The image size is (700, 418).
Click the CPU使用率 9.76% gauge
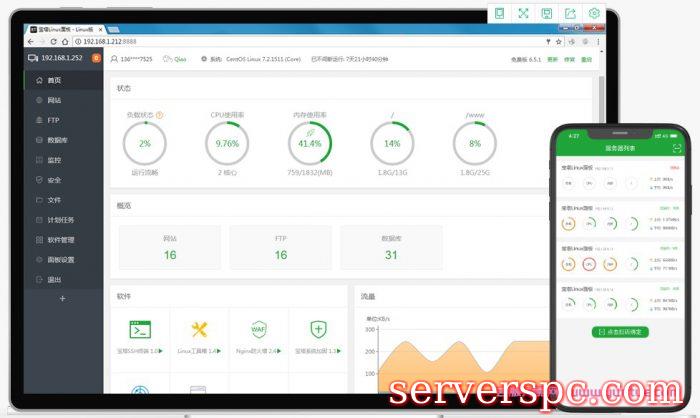click(x=227, y=143)
